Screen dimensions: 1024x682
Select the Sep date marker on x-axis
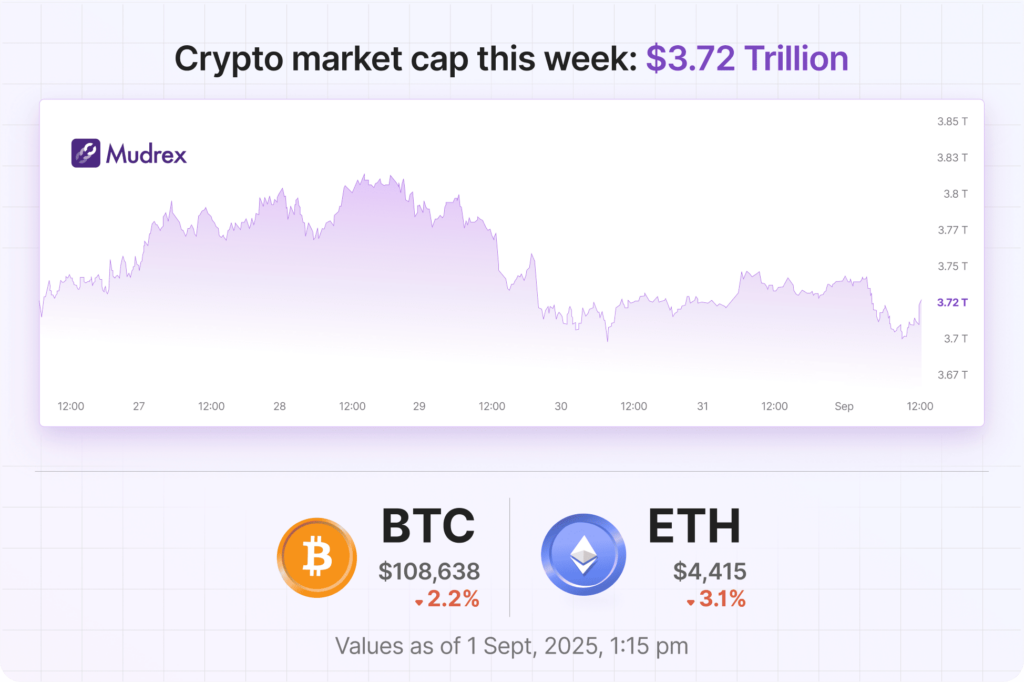(x=845, y=406)
